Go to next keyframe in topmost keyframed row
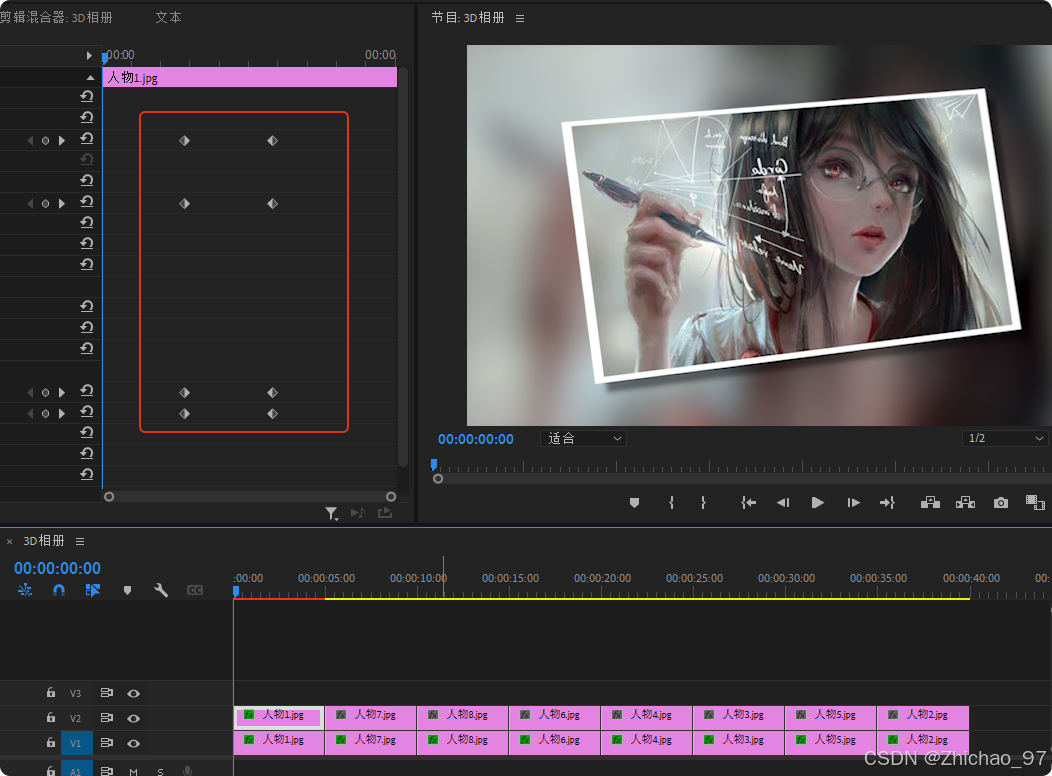The height and width of the screenshot is (776, 1052). click(x=62, y=141)
